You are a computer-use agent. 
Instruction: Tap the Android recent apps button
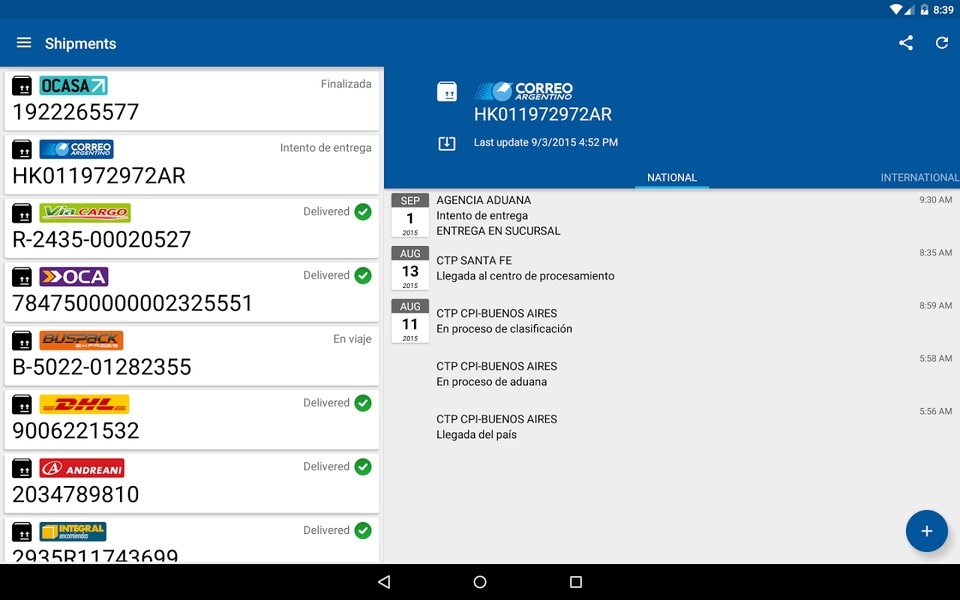[576, 582]
